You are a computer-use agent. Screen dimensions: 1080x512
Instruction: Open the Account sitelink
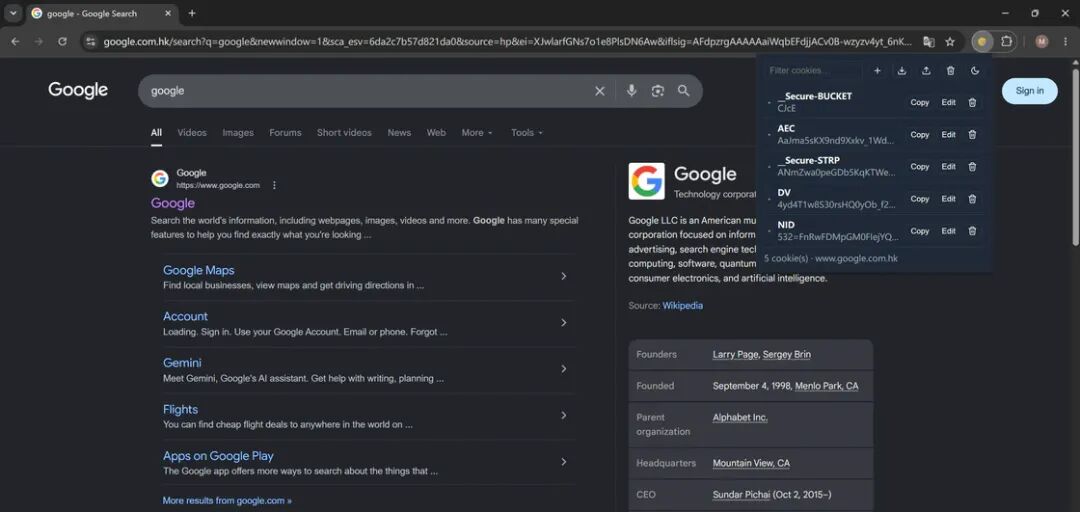click(x=185, y=316)
